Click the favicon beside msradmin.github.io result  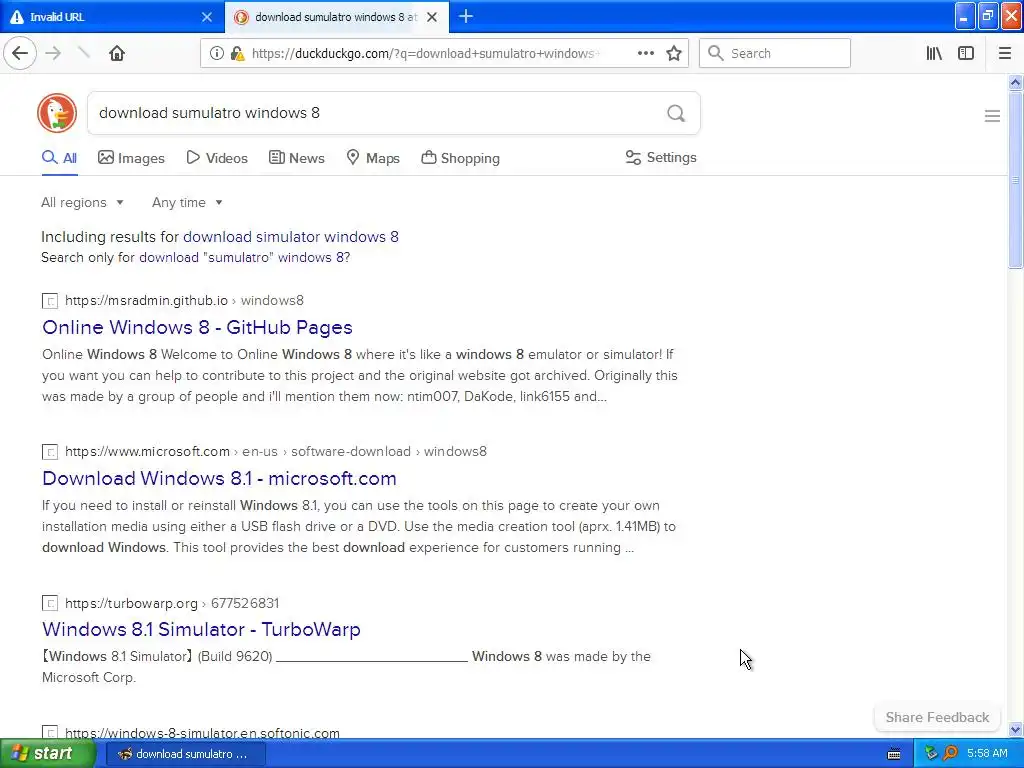pos(50,301)
